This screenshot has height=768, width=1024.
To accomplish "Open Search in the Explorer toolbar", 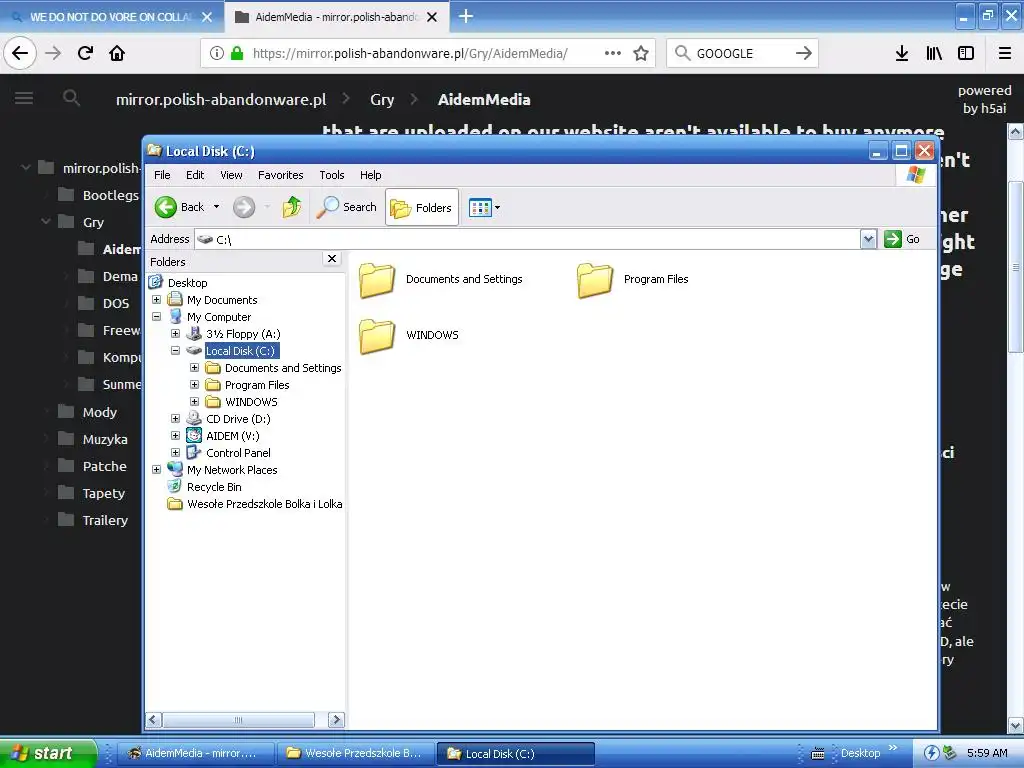I will pyautogui.click(x=347, y=207).
